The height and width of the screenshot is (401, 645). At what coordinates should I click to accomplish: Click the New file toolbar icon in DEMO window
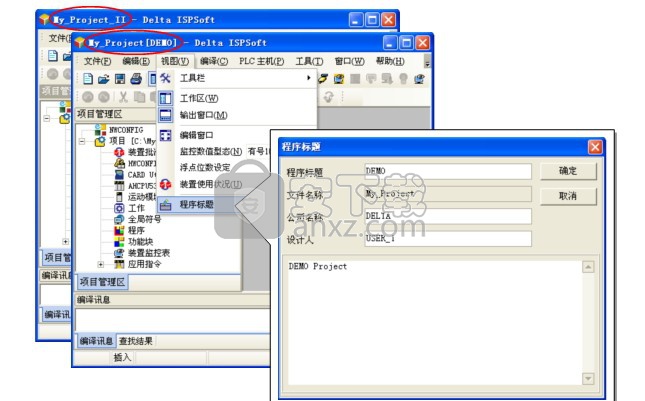click(x=88, y=79)
